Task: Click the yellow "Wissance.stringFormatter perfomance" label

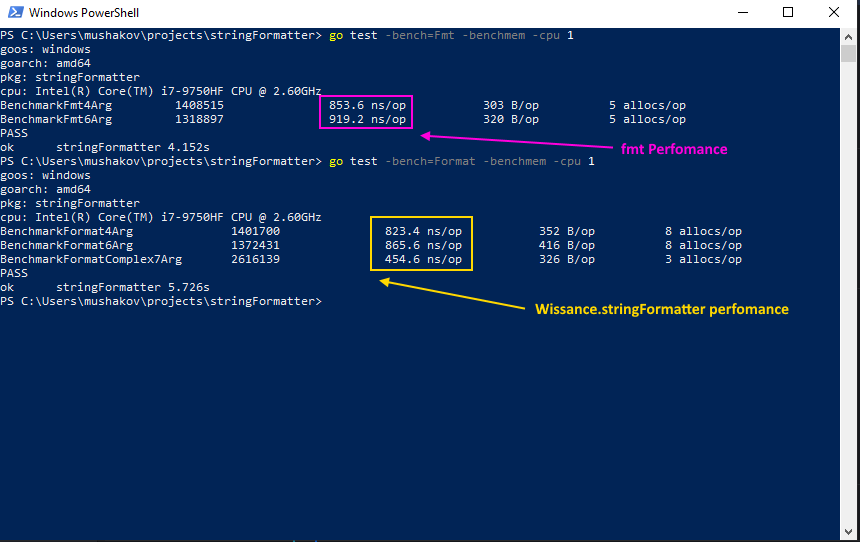Action: pos(662,309)
